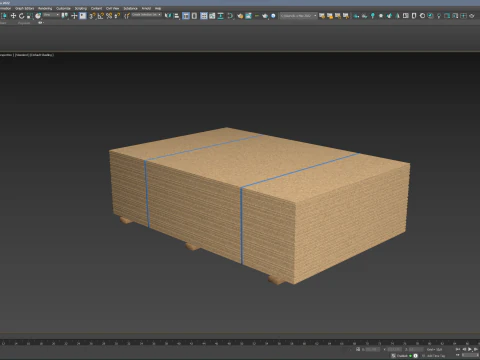Click the viewport label in top-left corner
This screenshot has width=480, height=360.
pos(27,55)
